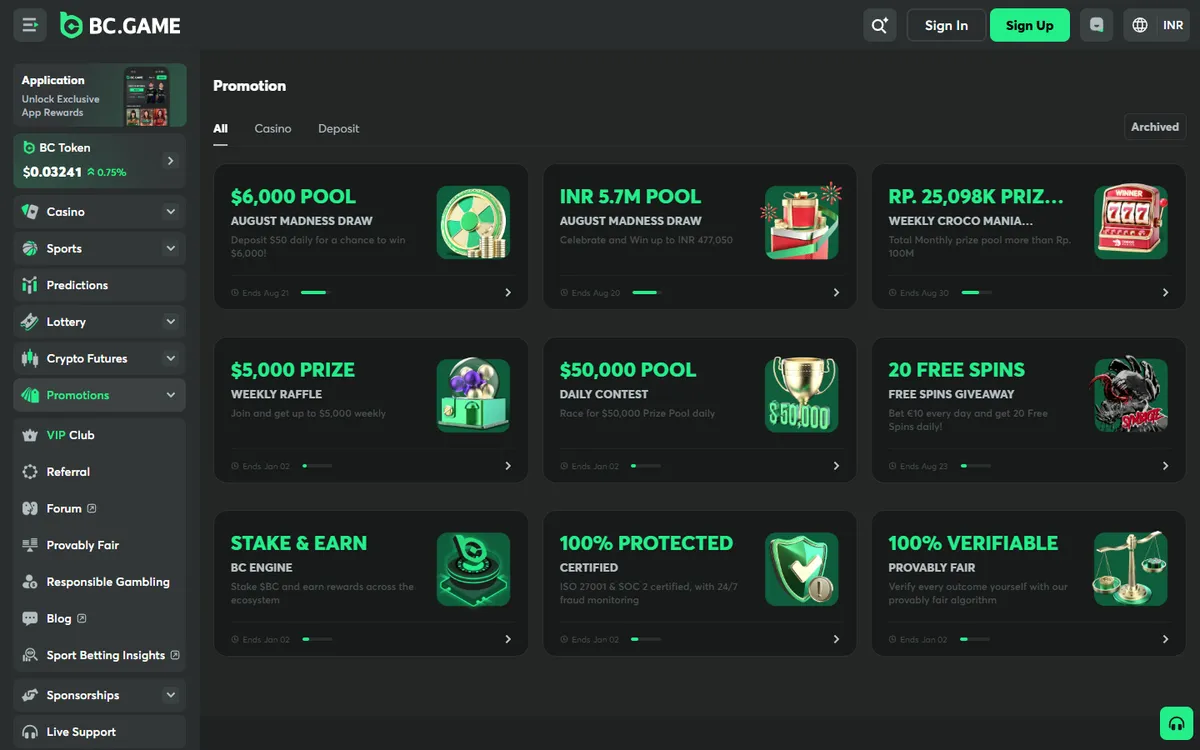Click the Sign Up button

pyautogui.click(x=1029, y=25)
